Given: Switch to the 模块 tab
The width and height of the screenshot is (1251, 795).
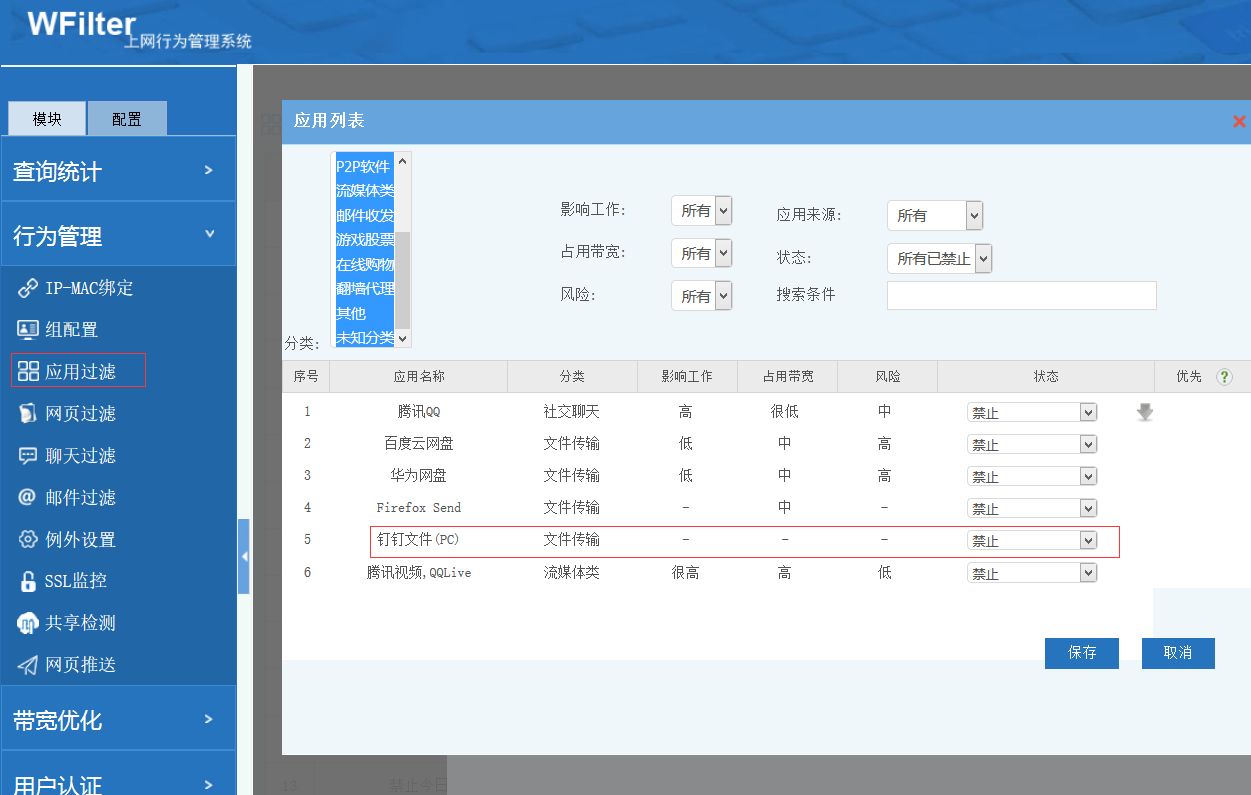Looking at the screenshot, I should 47,119.
